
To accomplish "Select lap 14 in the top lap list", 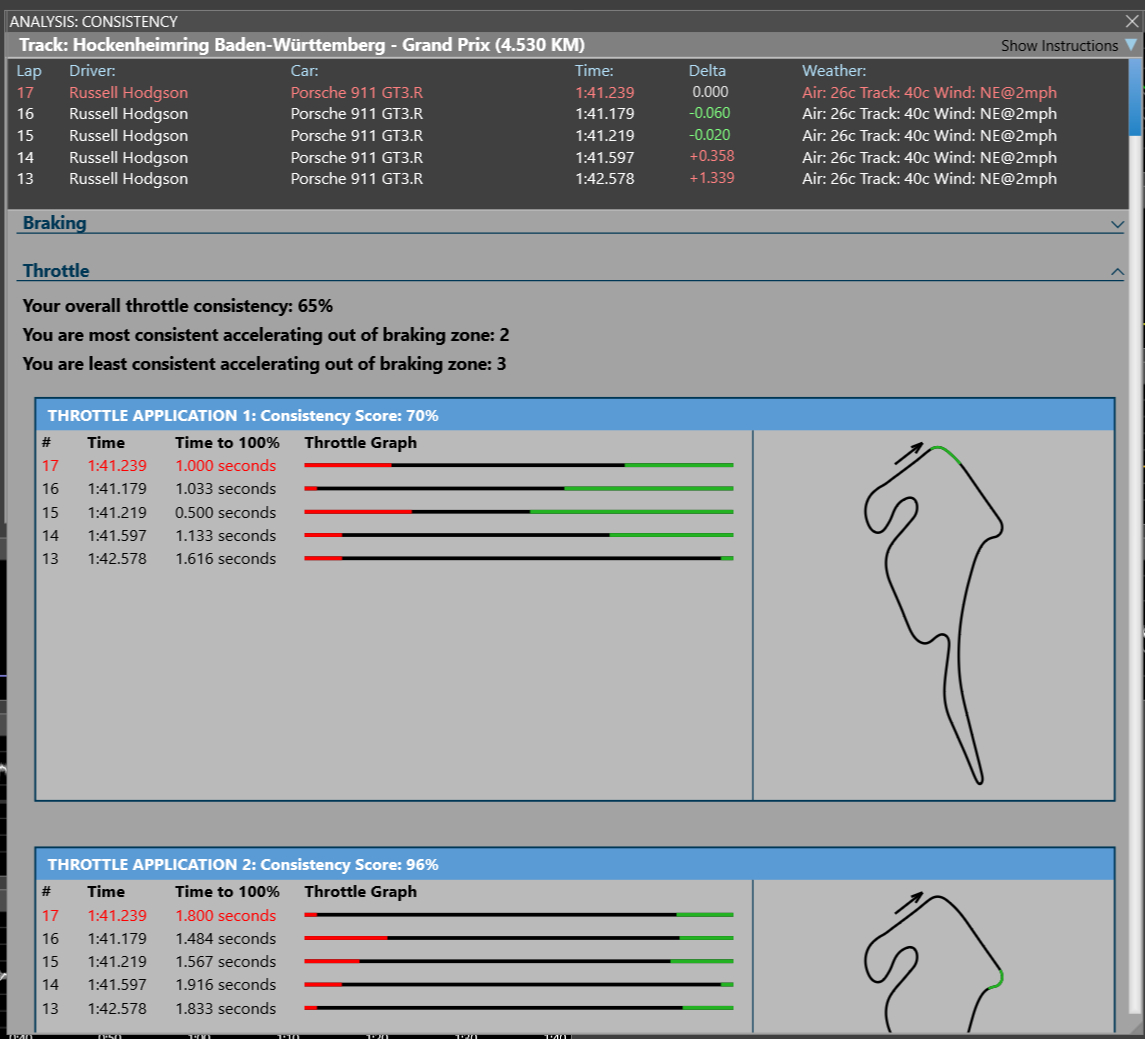I will (537, 158).
